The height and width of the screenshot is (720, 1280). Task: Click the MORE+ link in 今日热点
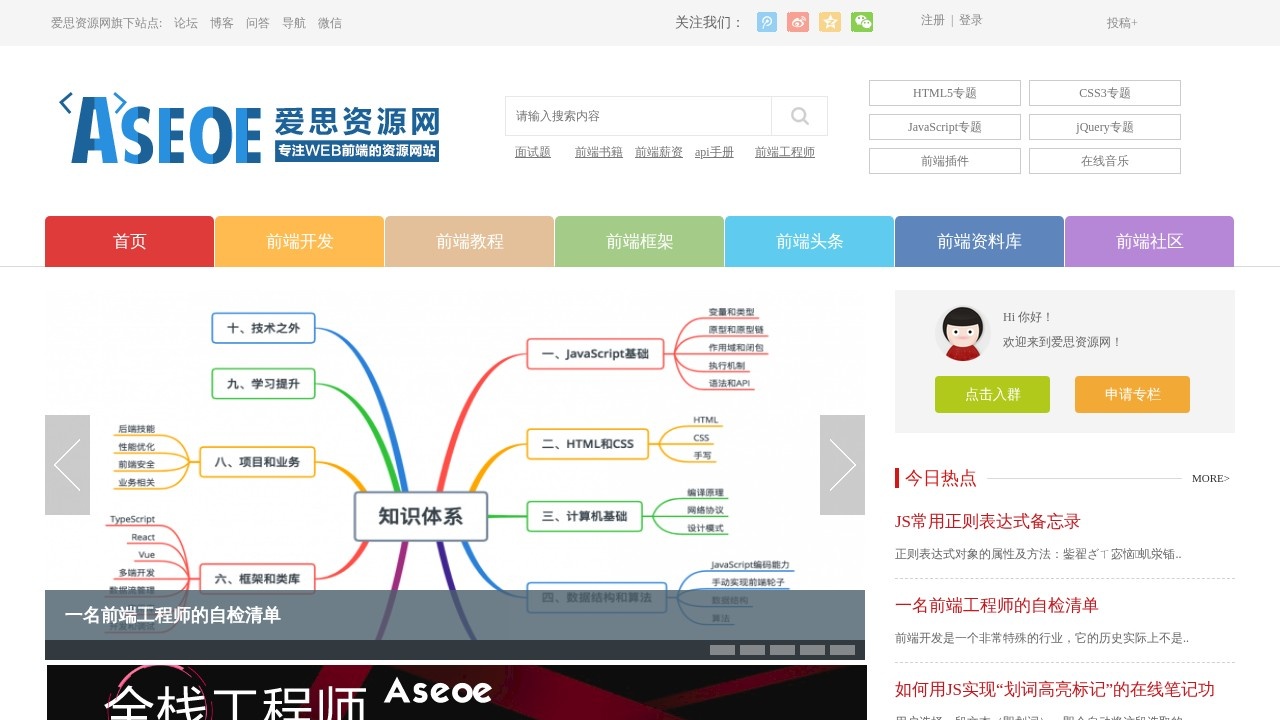tap(1210, 478)
